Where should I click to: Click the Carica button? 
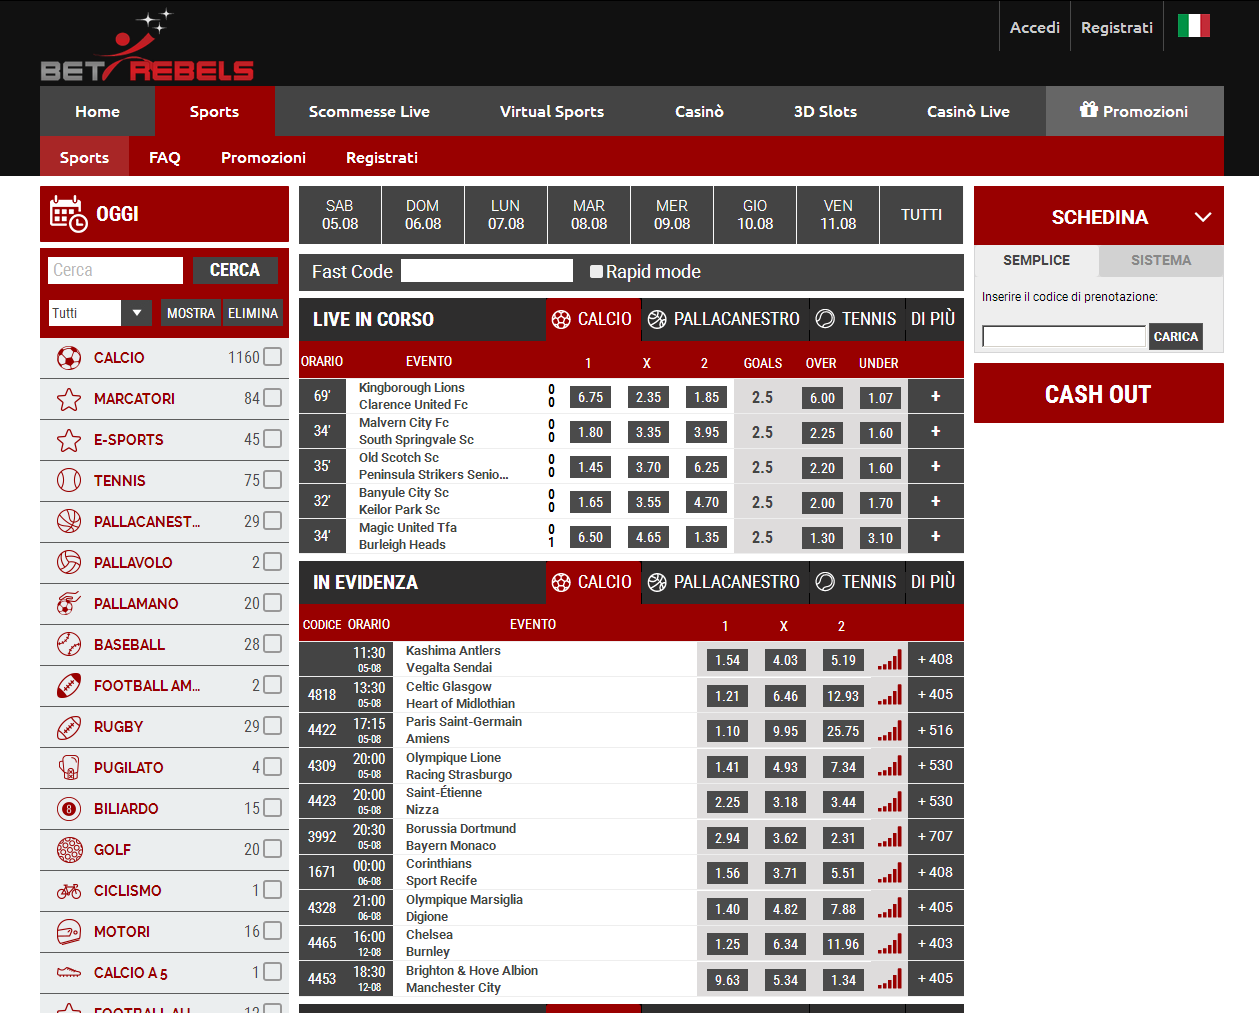click(x=1176, y=337)
